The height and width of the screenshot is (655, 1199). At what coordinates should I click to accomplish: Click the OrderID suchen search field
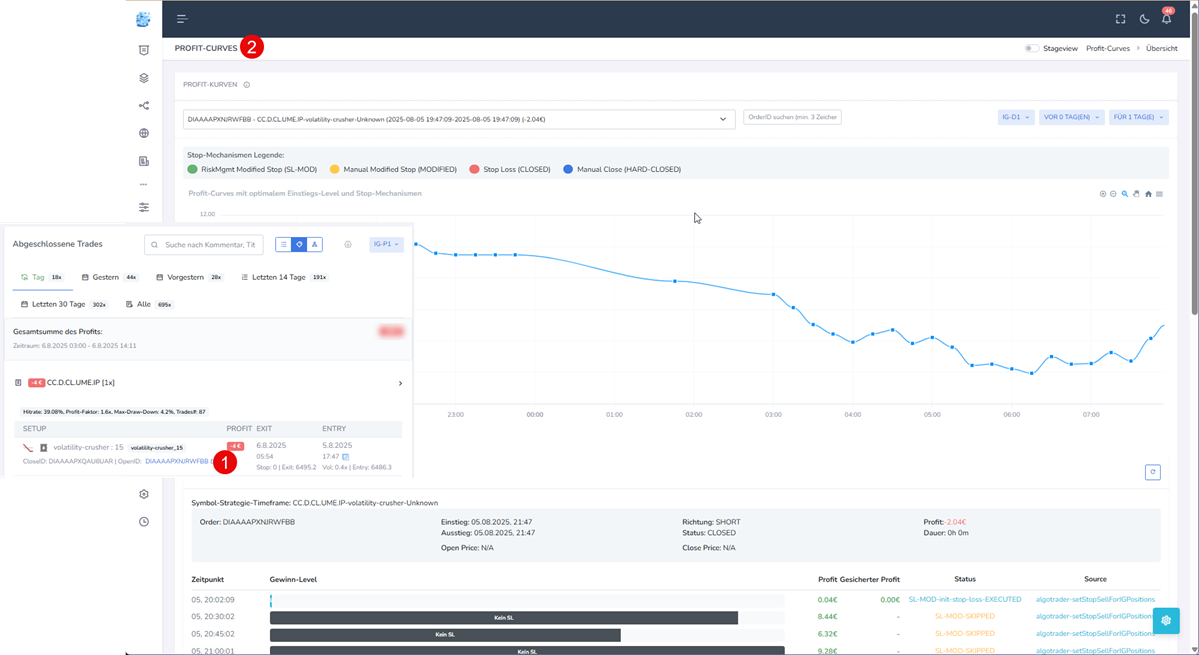point(792,117)
